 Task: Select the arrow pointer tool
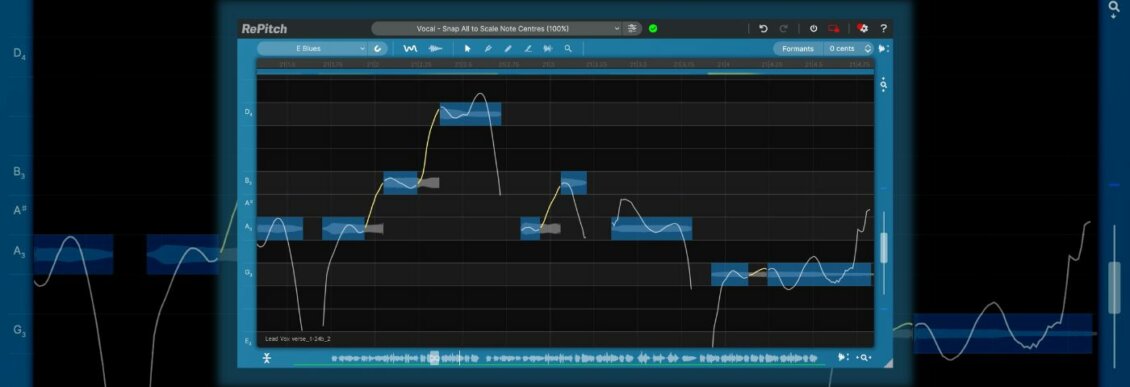click(x=468, y=48)
